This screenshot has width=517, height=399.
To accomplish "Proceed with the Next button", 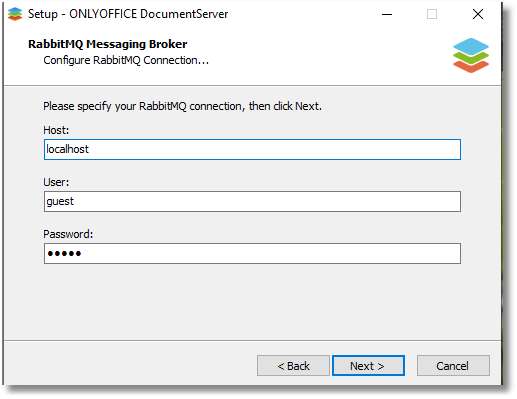I will 368,366.
